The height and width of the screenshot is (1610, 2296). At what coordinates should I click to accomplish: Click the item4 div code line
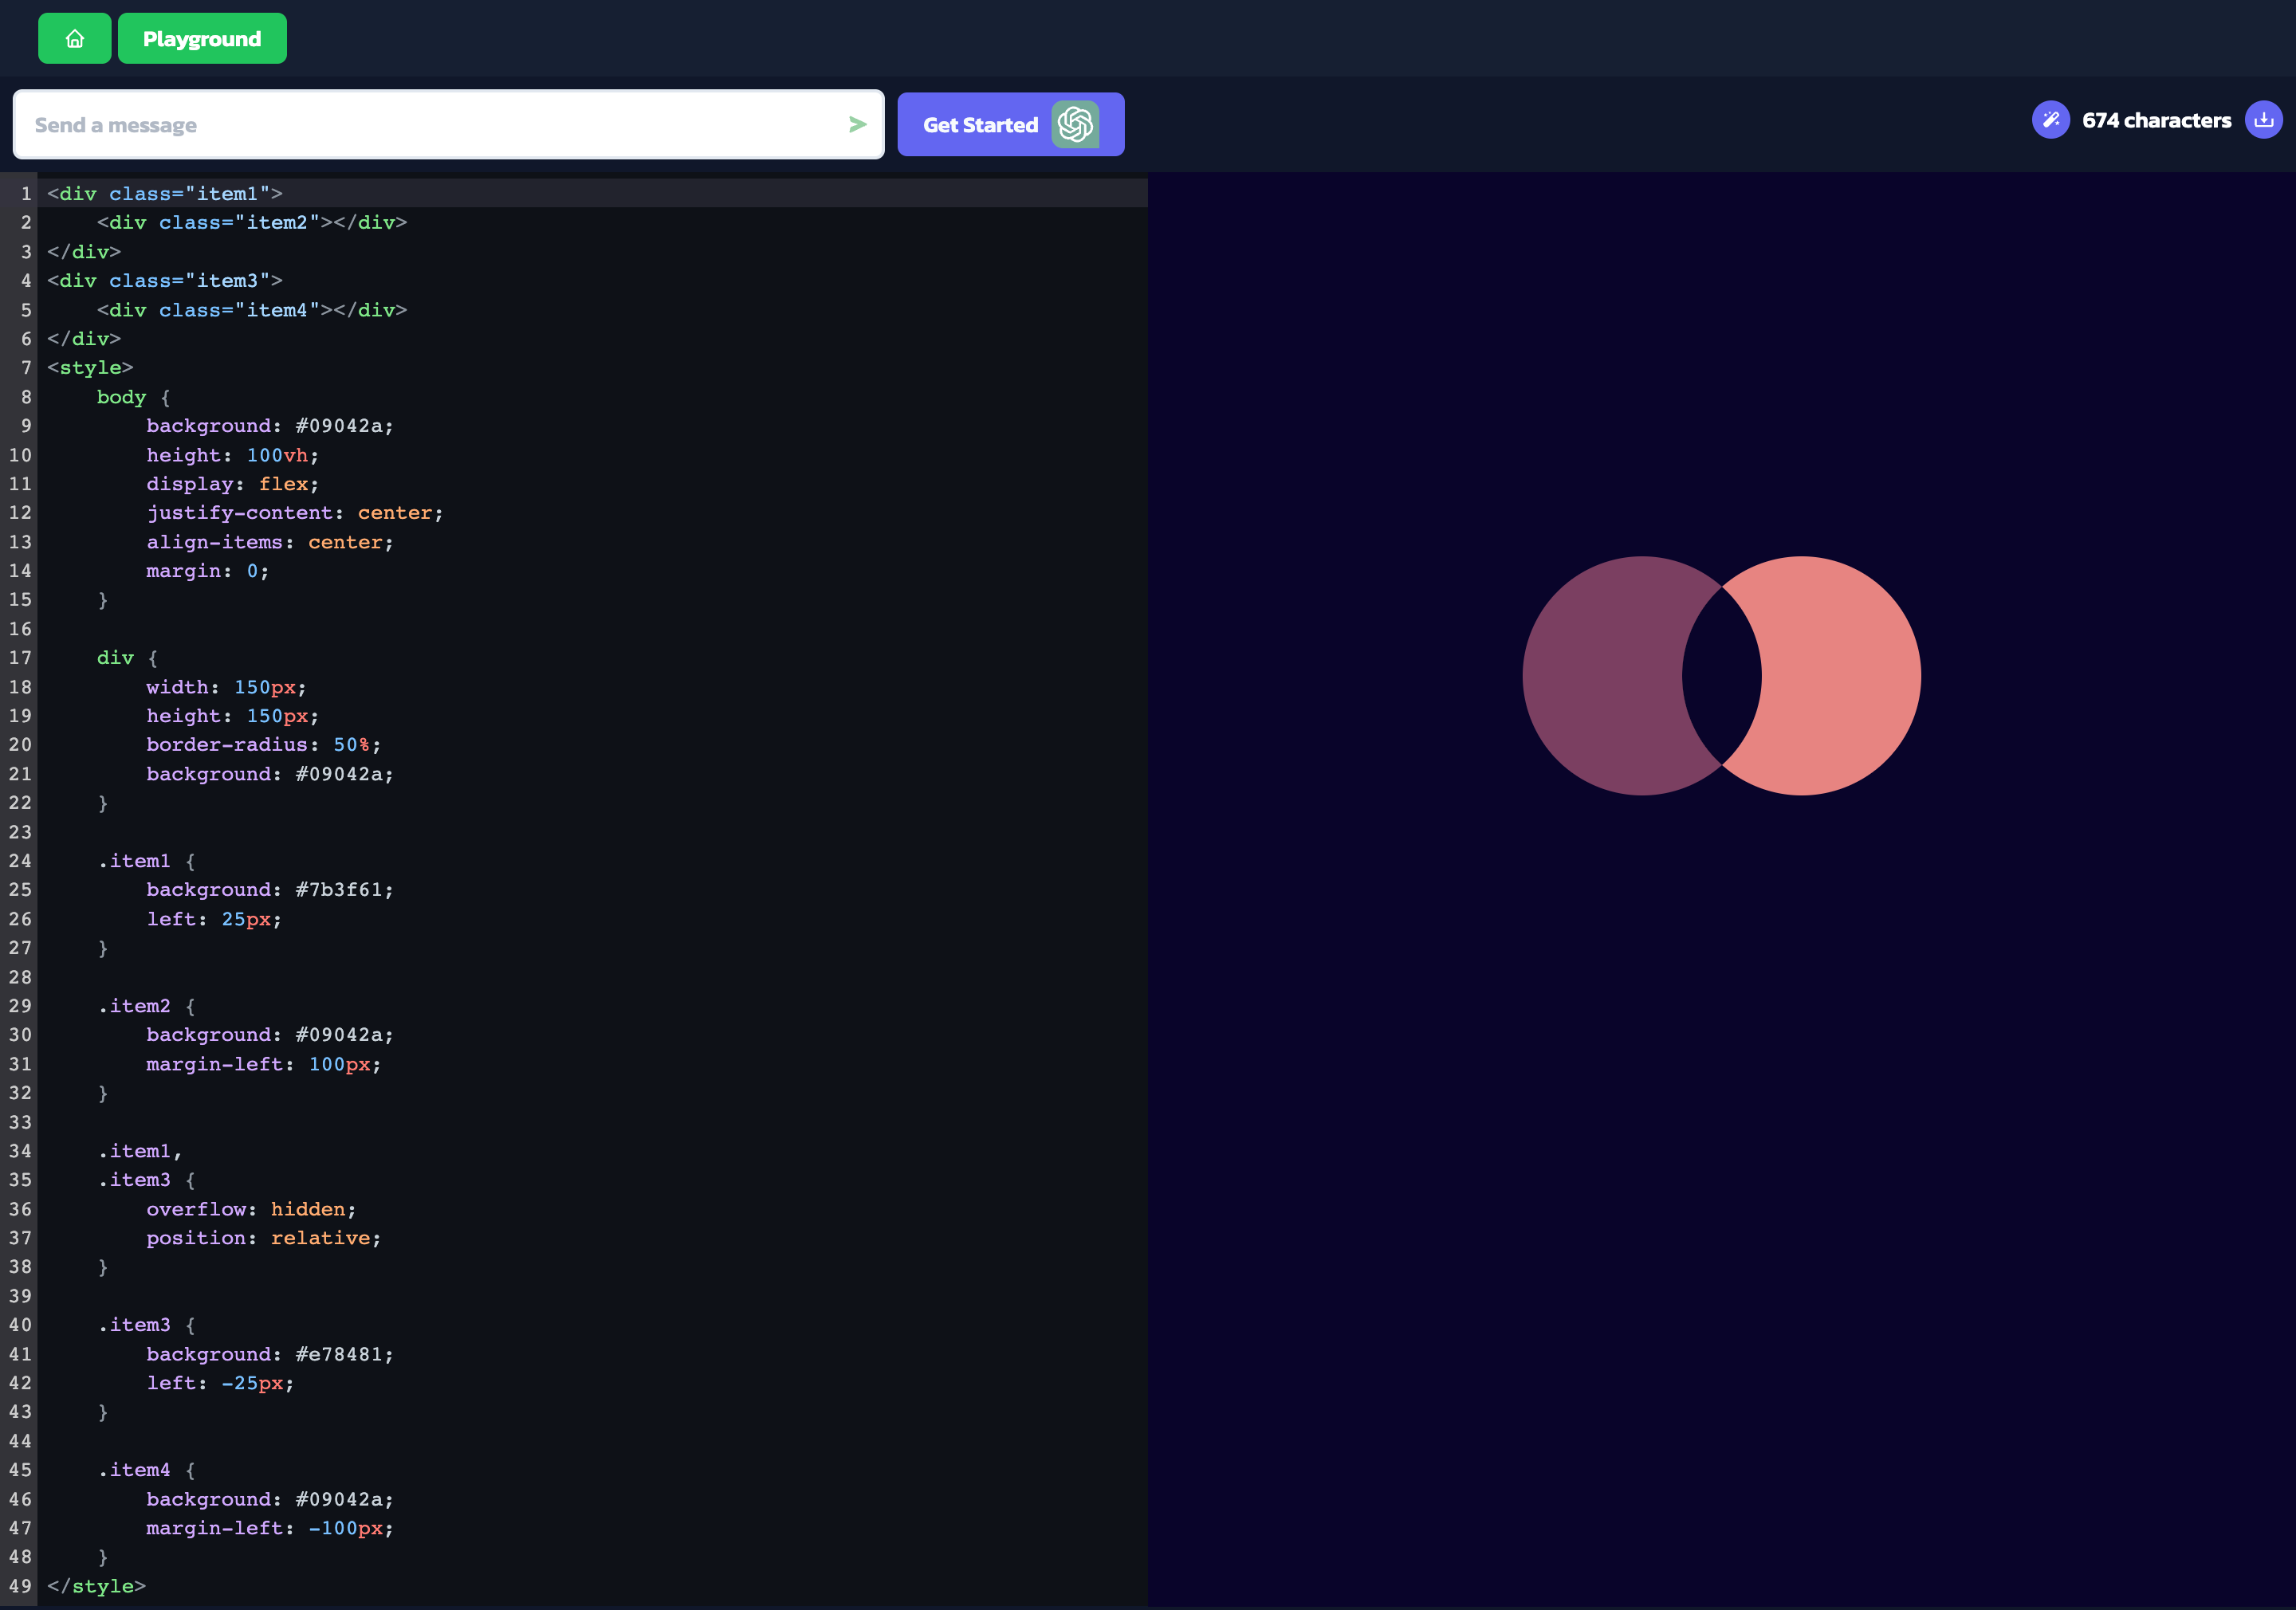252,310
